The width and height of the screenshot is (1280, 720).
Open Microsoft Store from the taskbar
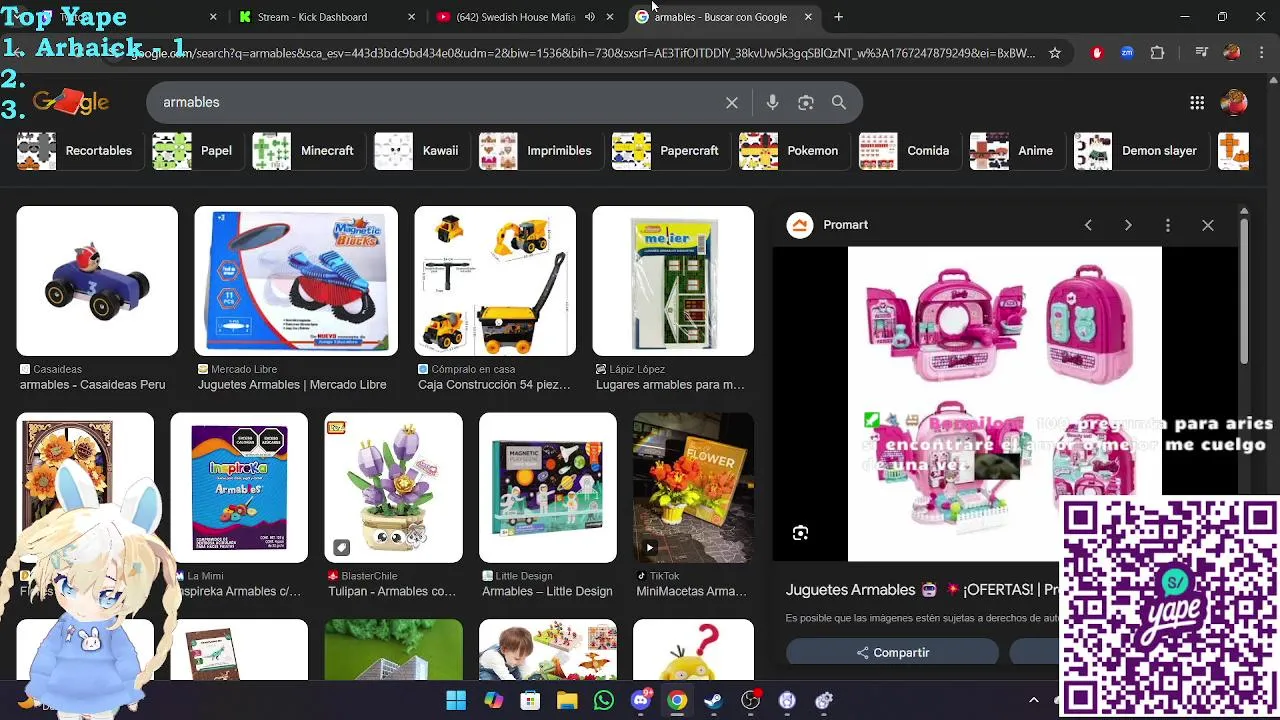[x=530, y=700]
